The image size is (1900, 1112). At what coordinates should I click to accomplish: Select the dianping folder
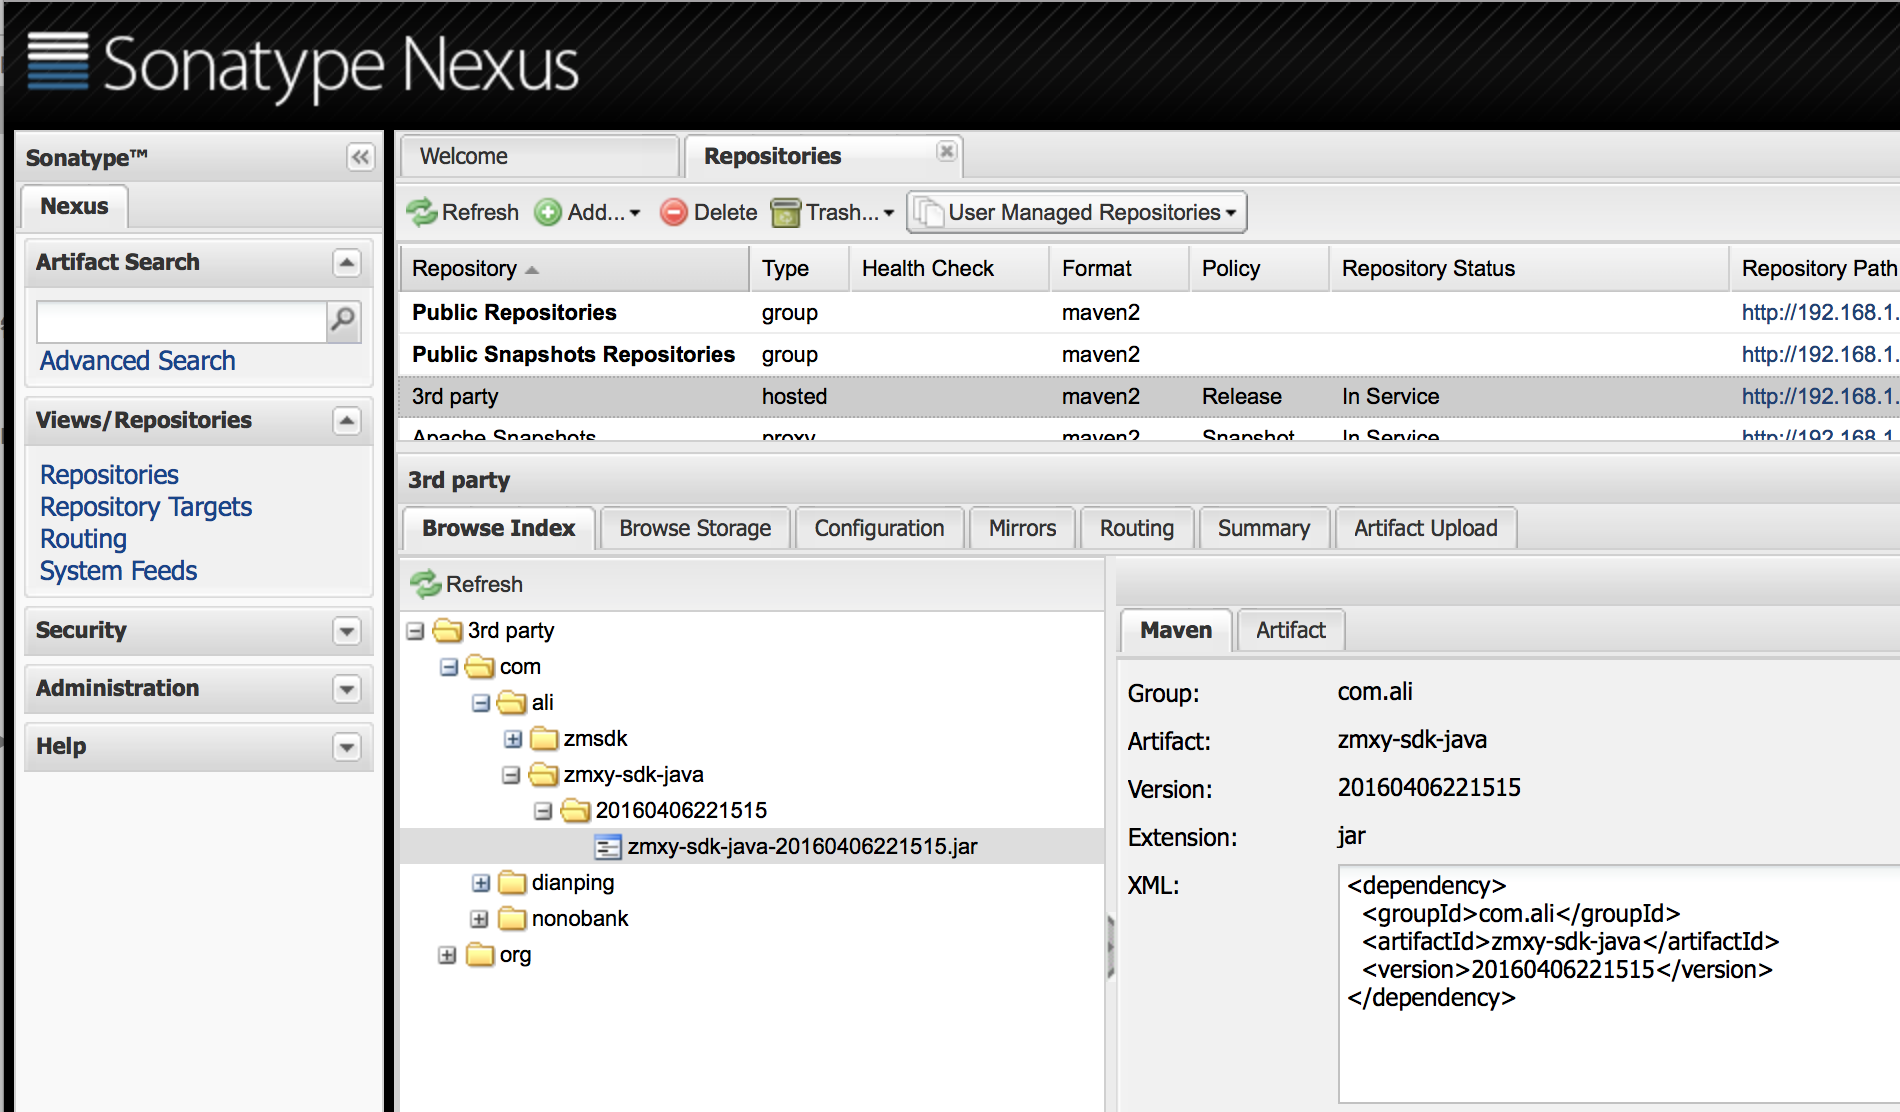coord(573,883)
